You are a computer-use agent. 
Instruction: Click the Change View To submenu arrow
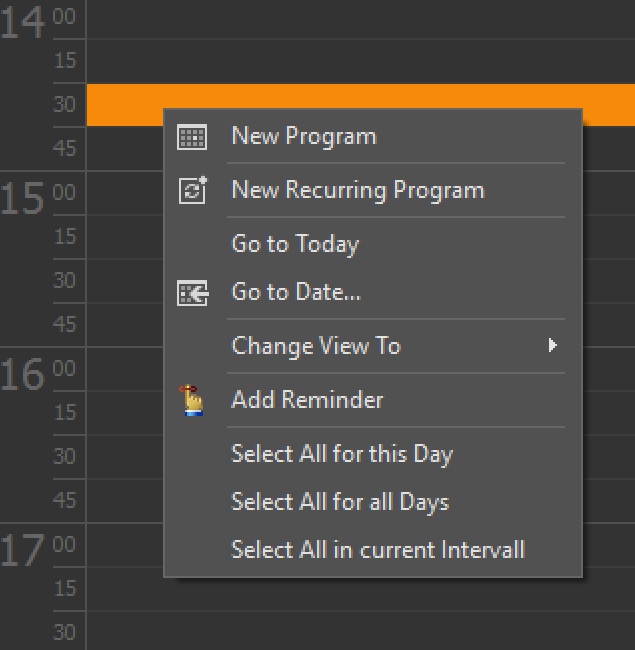(552, 345)
